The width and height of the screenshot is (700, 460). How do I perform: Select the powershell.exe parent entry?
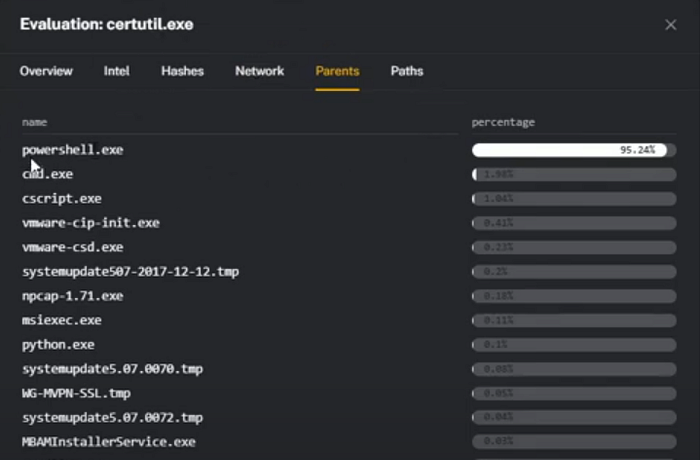point(73,150)
